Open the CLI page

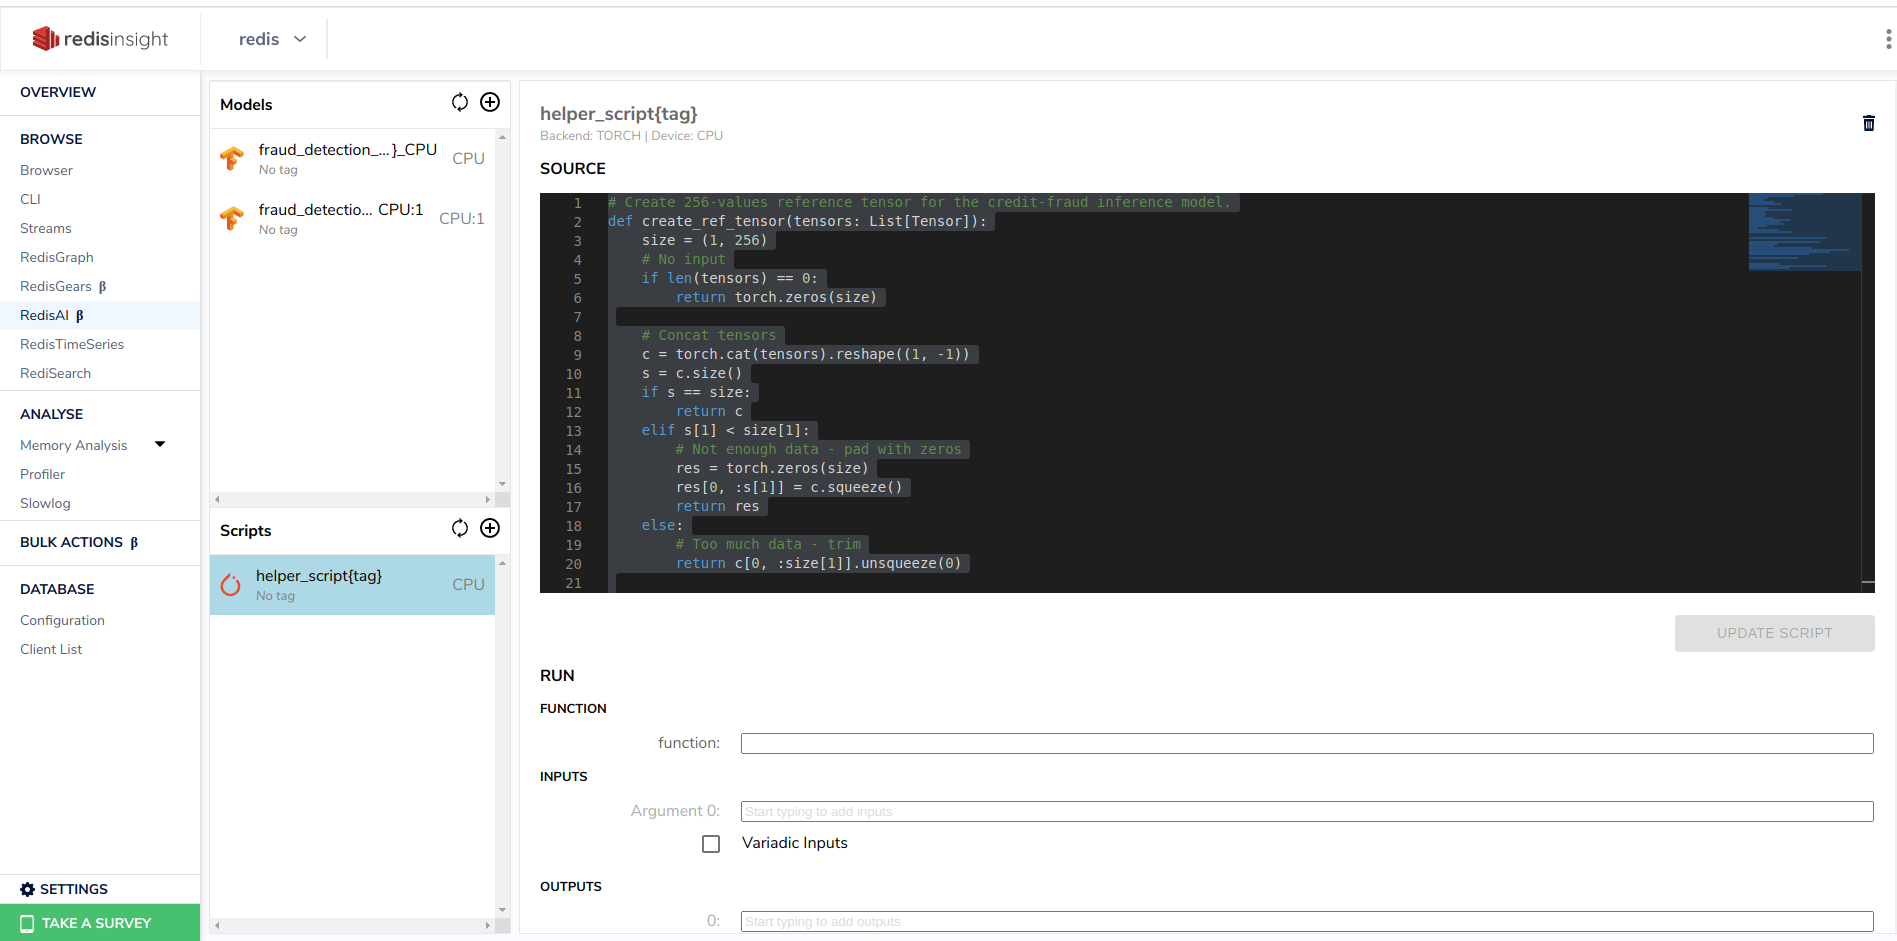tap(30, 199)
